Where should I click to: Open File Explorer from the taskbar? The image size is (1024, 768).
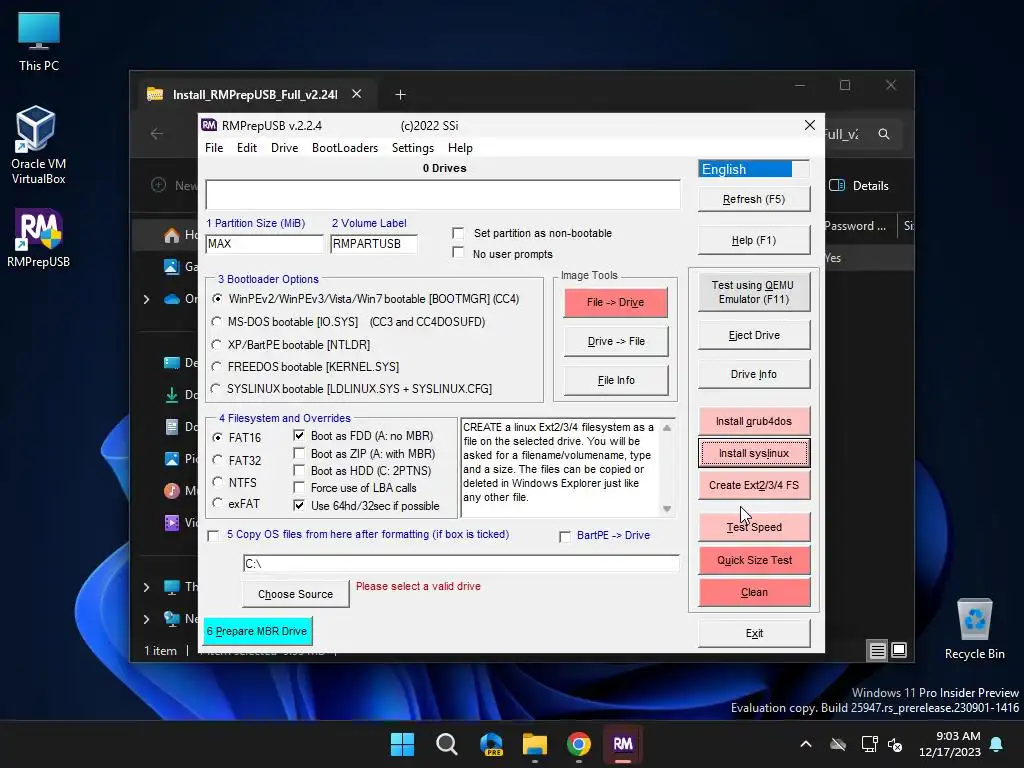[535, 744]
